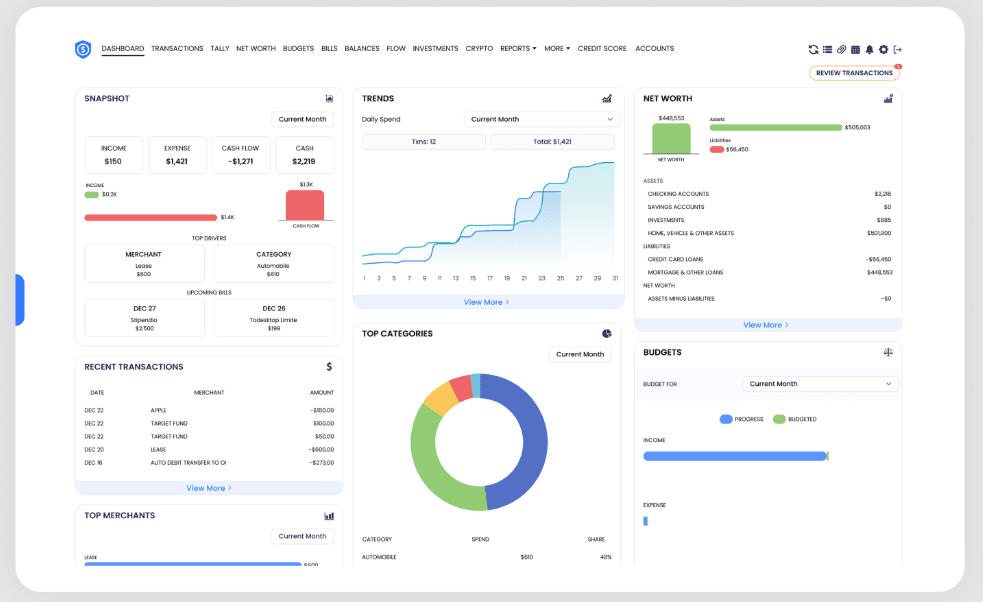Open the Budgets nav item

[x=298, y=48]
